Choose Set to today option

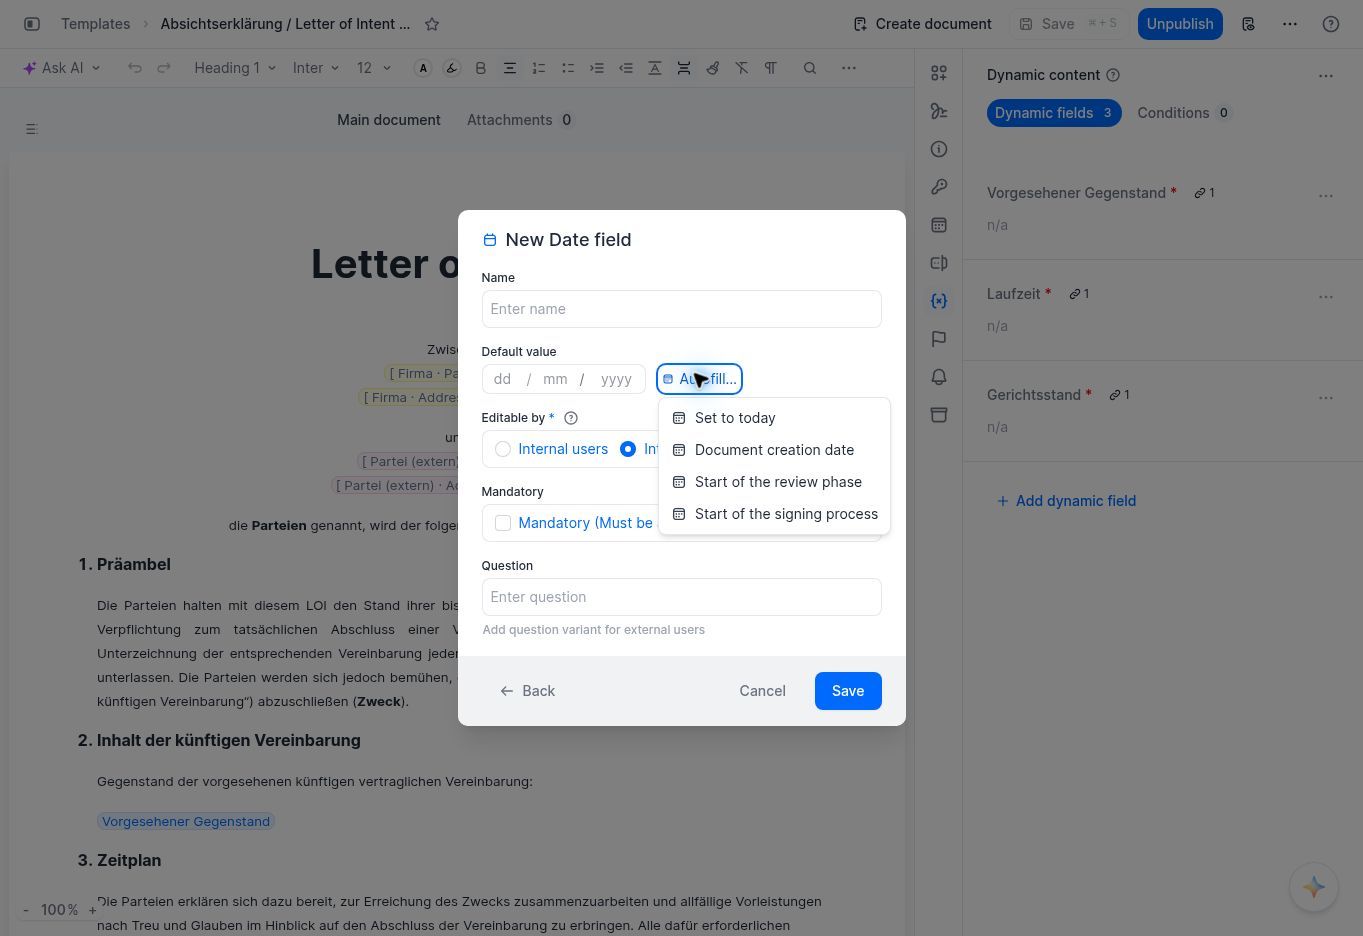pyautogui.click(x=774, y=418)
